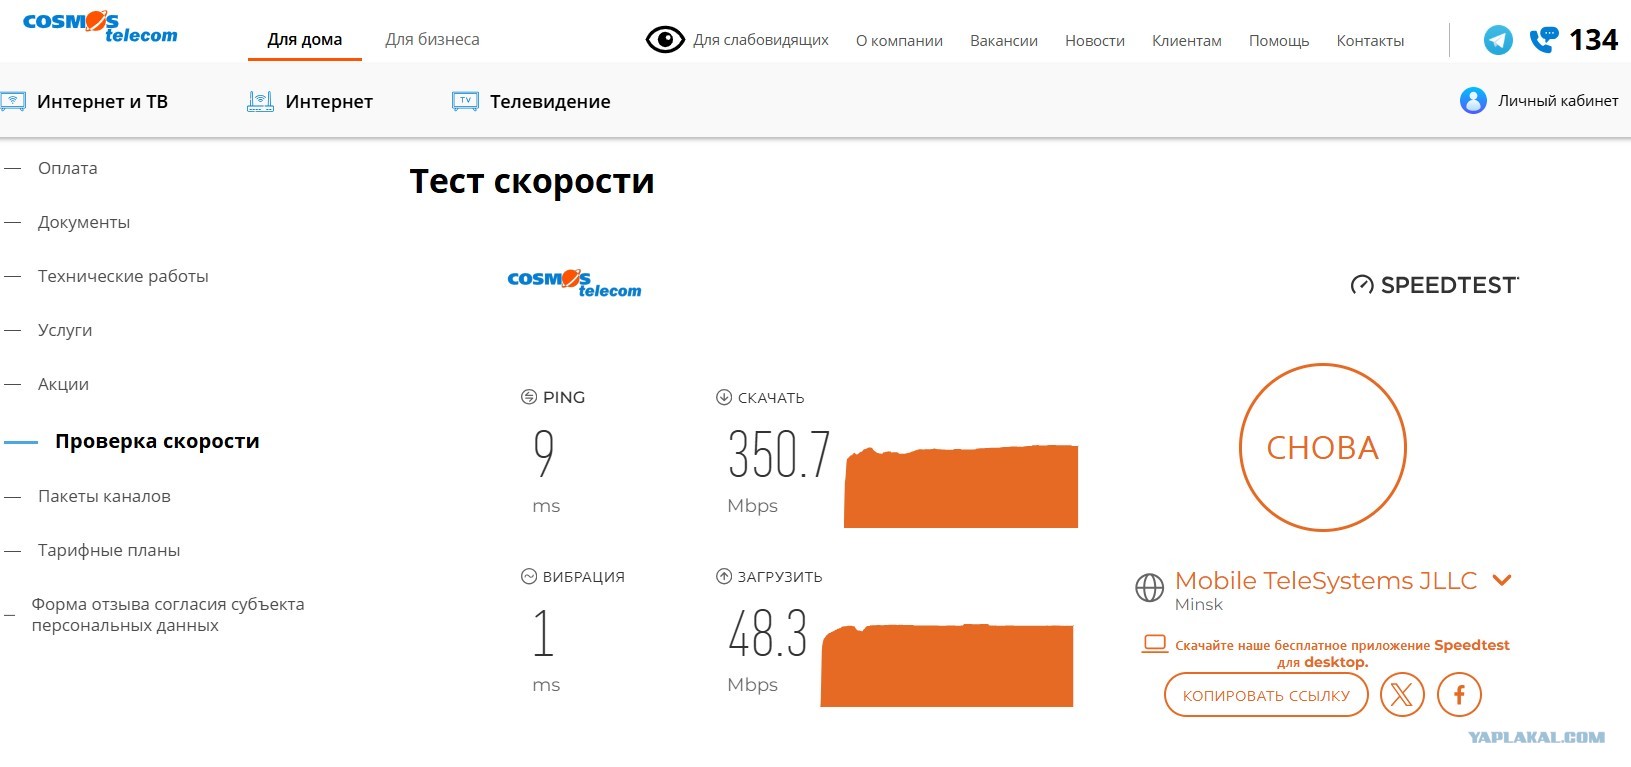Click the КОПИРОВАТЬ ССЫЛКУ button
The width and height of the screenshot is (1631, 767).
(x=1265, y=695)
